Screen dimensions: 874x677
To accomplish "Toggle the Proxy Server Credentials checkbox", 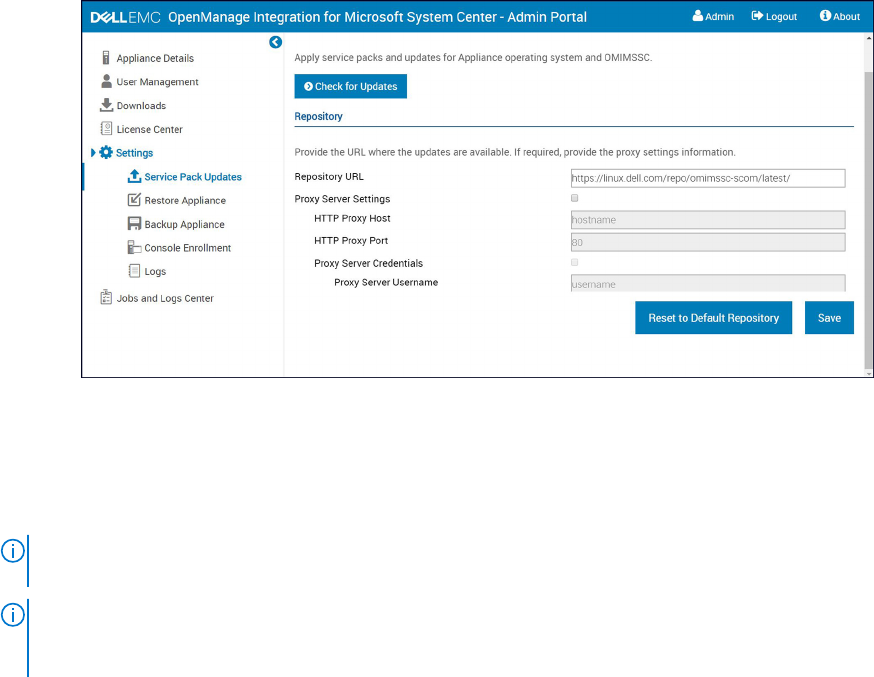I will coord(575,262).
